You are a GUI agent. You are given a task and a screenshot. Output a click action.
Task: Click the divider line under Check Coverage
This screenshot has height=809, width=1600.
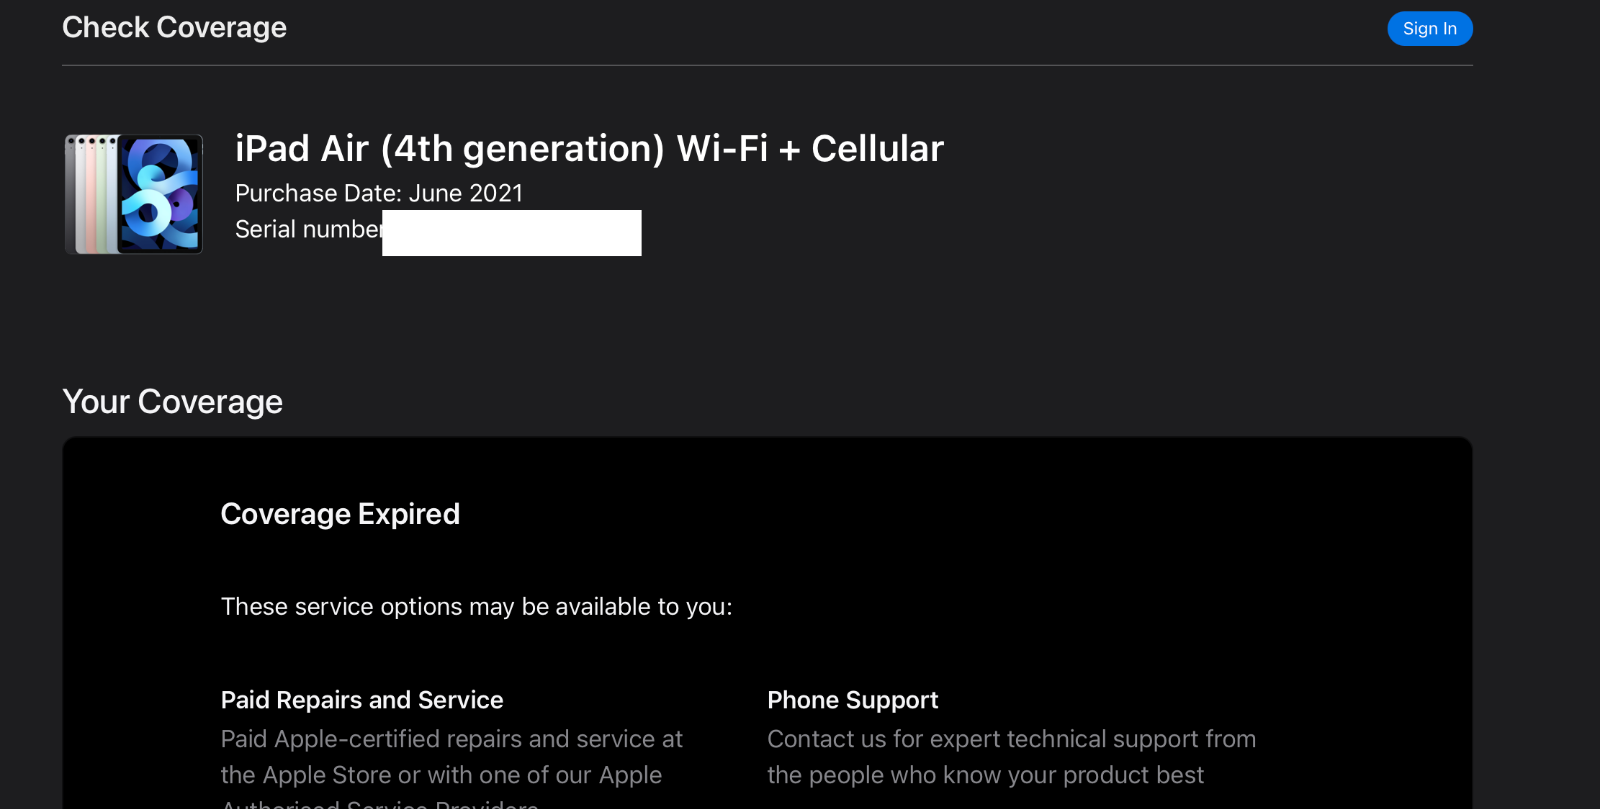(x=767, y=65)
